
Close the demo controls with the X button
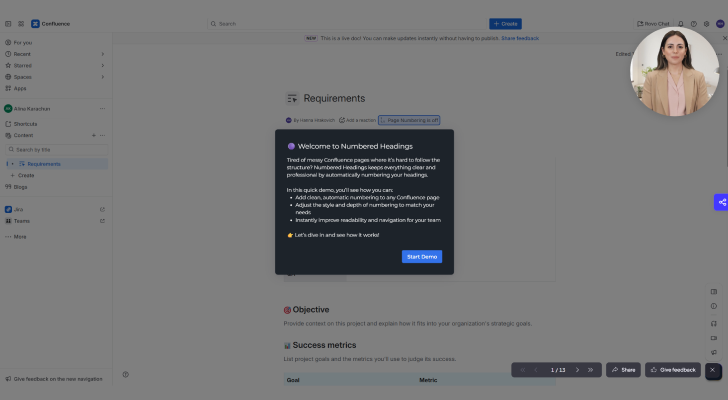click(713, 370)
